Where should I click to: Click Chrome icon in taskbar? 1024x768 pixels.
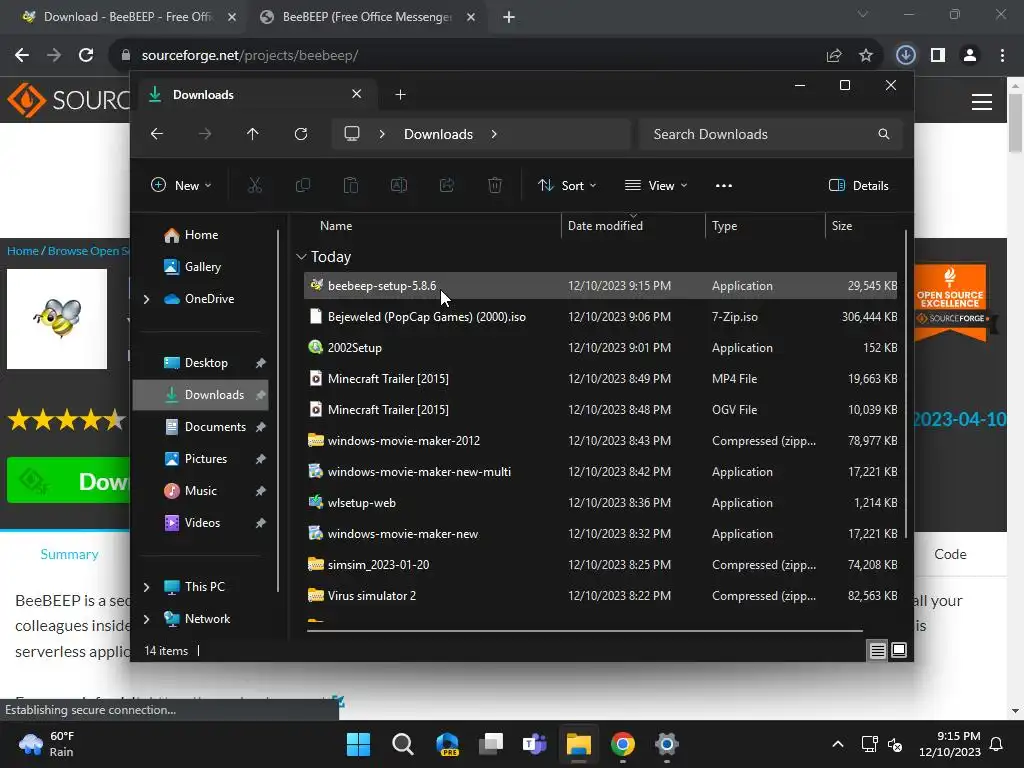point(623,744)
